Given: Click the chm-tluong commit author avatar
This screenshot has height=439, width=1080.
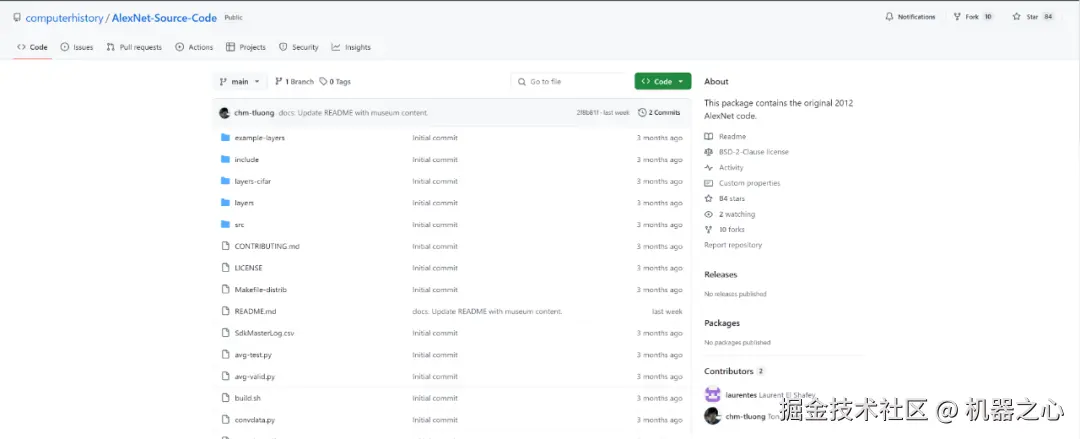Looking at the screenshot, I should (x=225, y=112).
